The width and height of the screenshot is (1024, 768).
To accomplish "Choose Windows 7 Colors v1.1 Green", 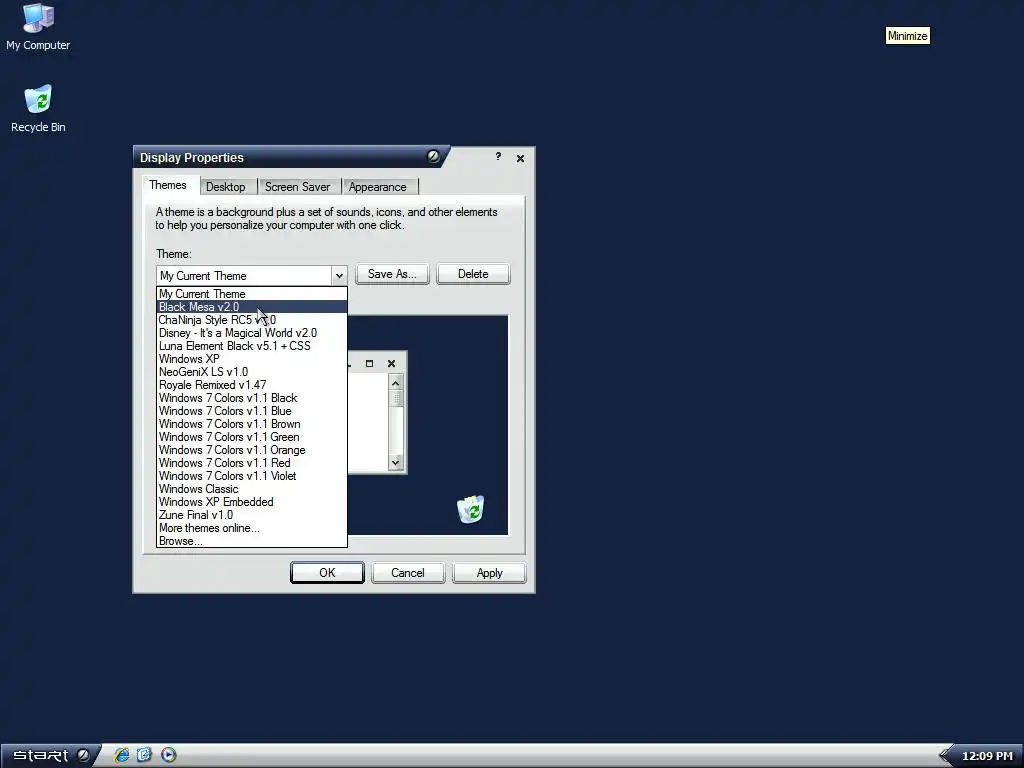I will pyautogui.click(x=251, y=438).
